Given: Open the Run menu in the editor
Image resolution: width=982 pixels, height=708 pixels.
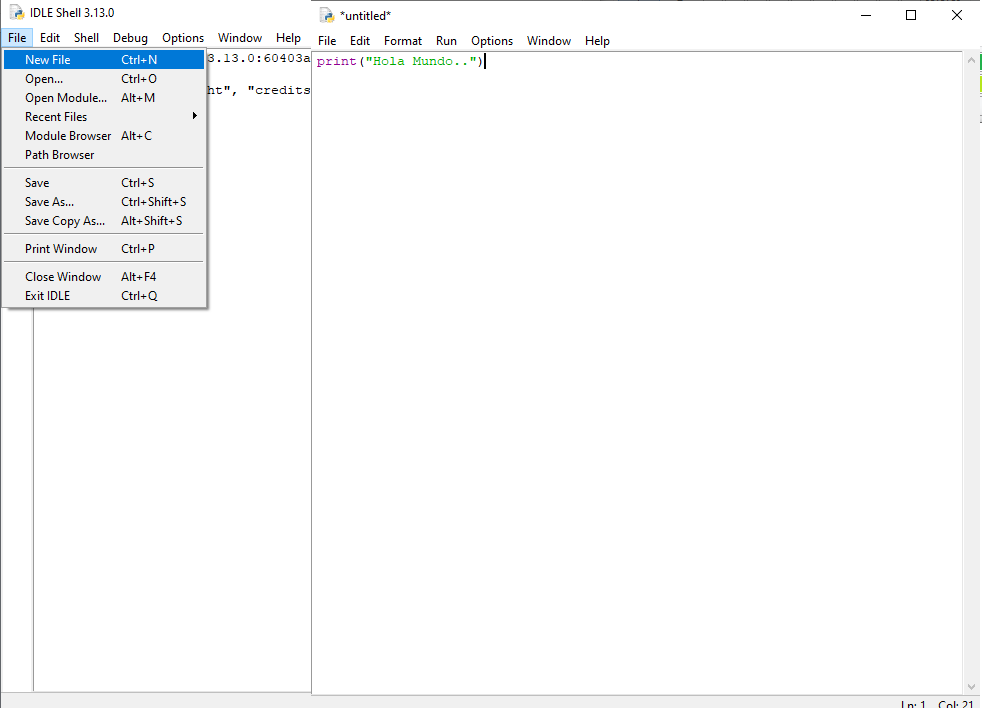Looking at the screenshot, I should click(x=446, y=41).
